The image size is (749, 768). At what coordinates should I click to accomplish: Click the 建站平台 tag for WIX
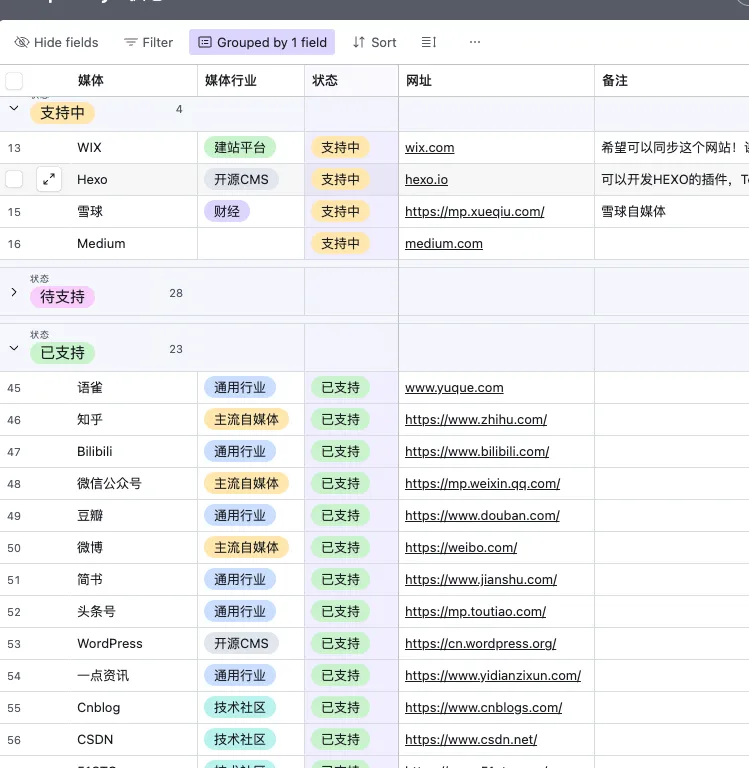(240, 147)
